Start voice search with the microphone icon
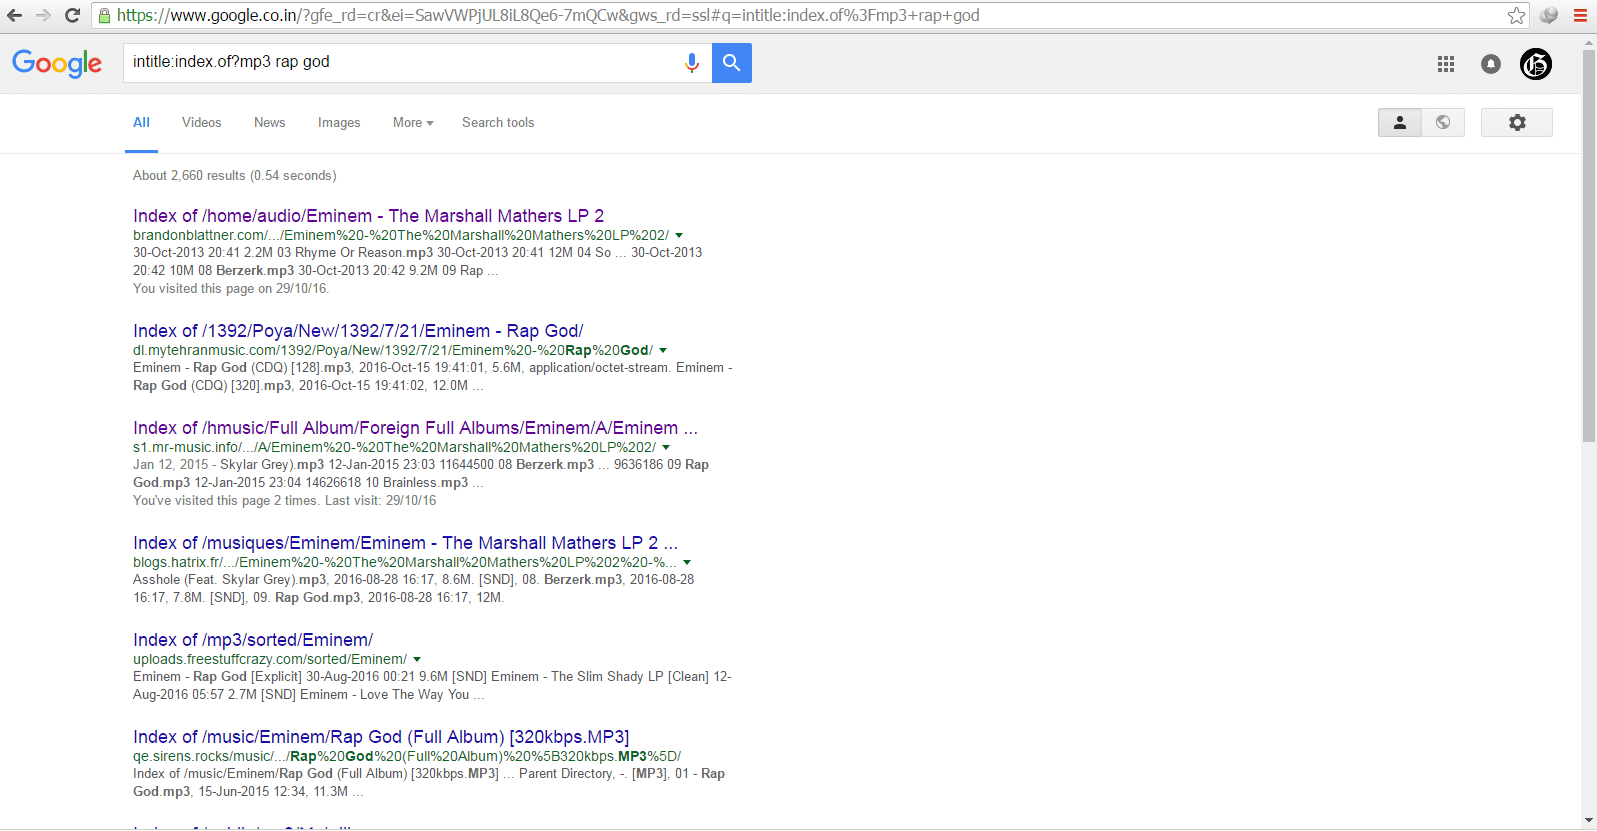The width and height of the screenshot is (1597, 831). [x=691, y=63]
